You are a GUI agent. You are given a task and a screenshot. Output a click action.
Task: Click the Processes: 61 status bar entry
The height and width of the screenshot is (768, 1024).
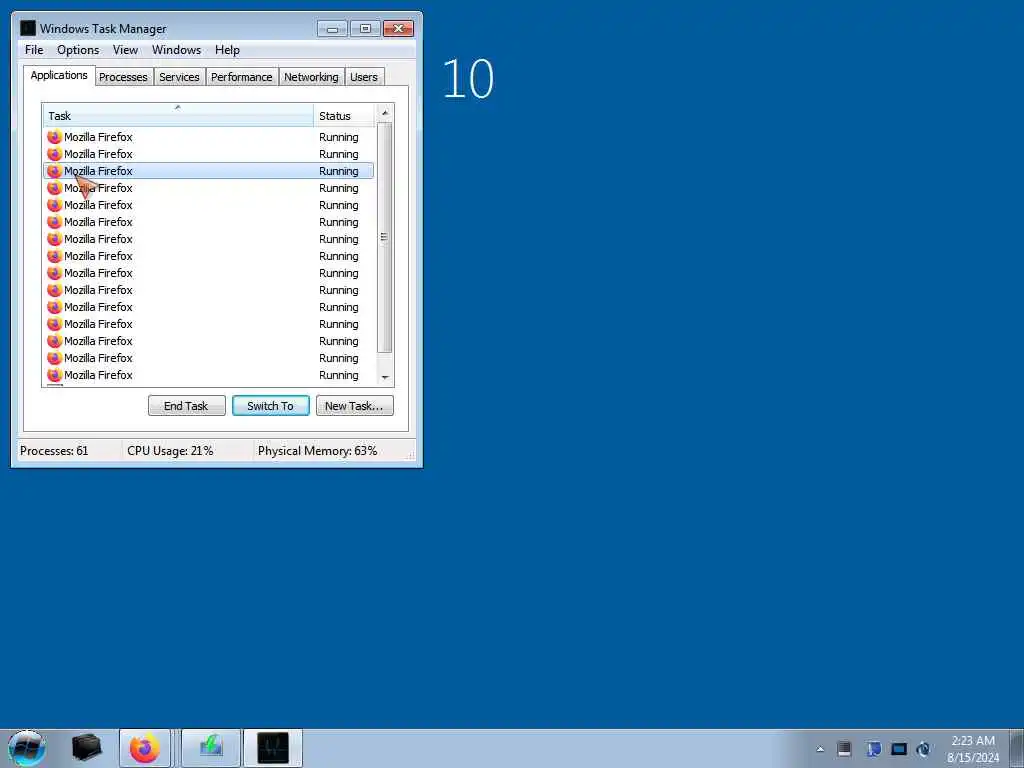click(54, 451)
